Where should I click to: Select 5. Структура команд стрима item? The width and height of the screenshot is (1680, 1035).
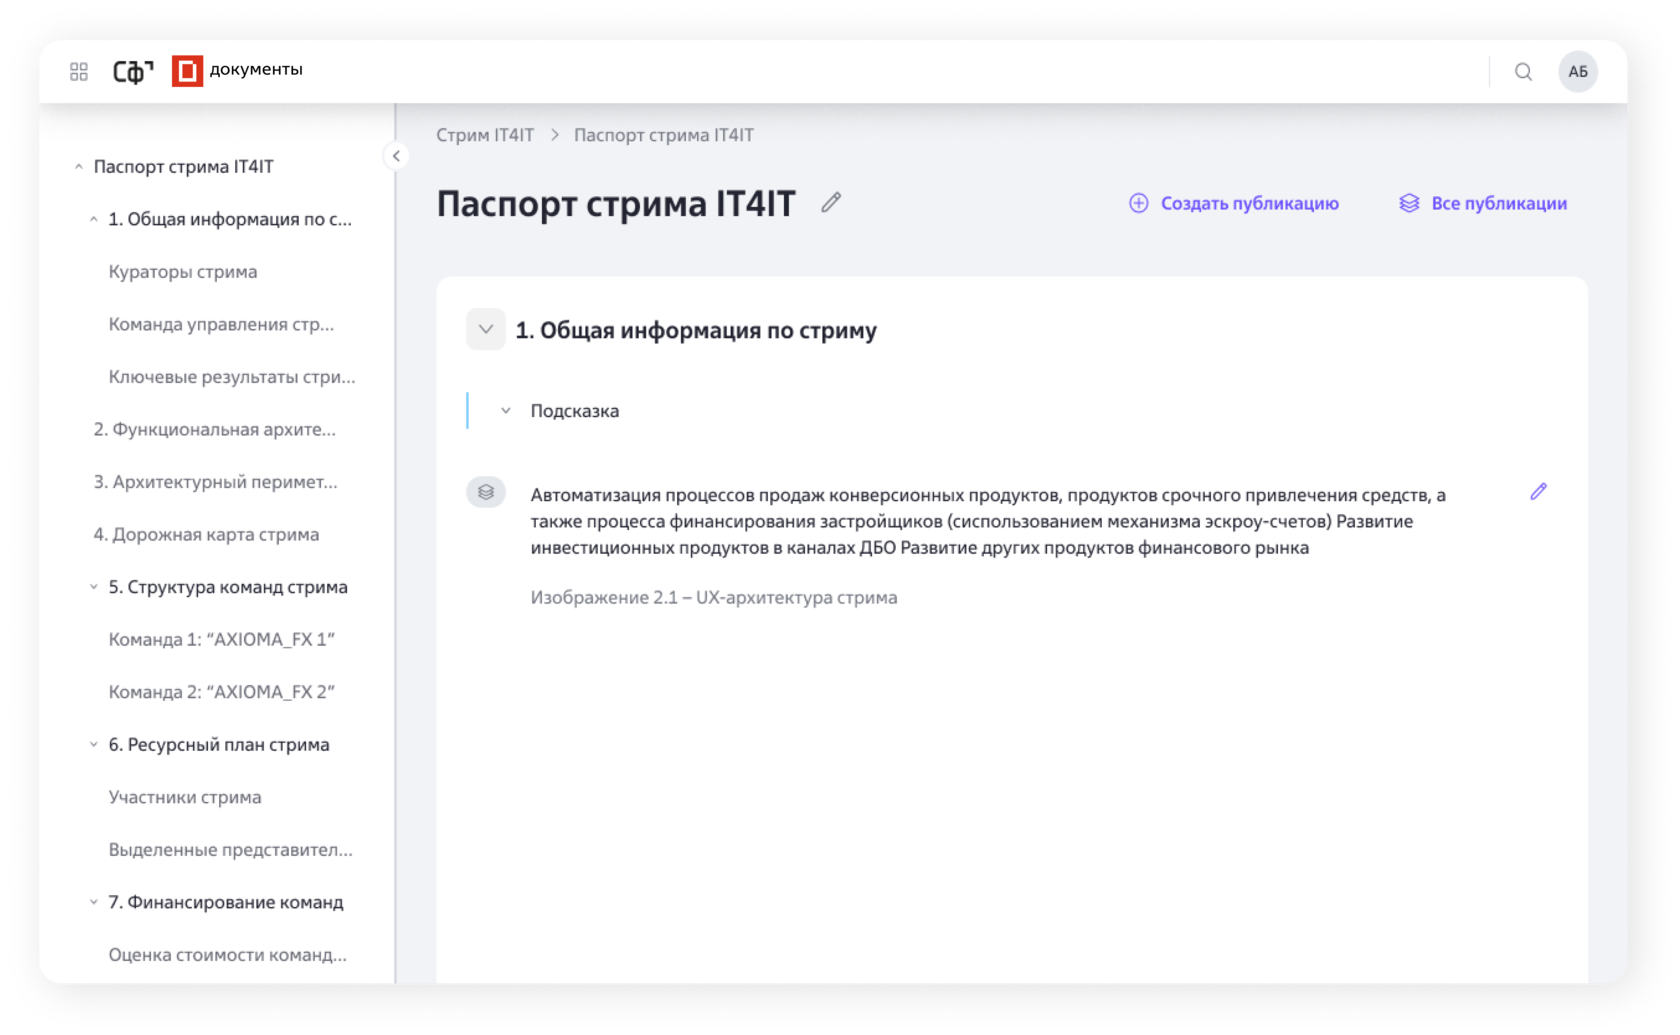[x=228, y=587]
